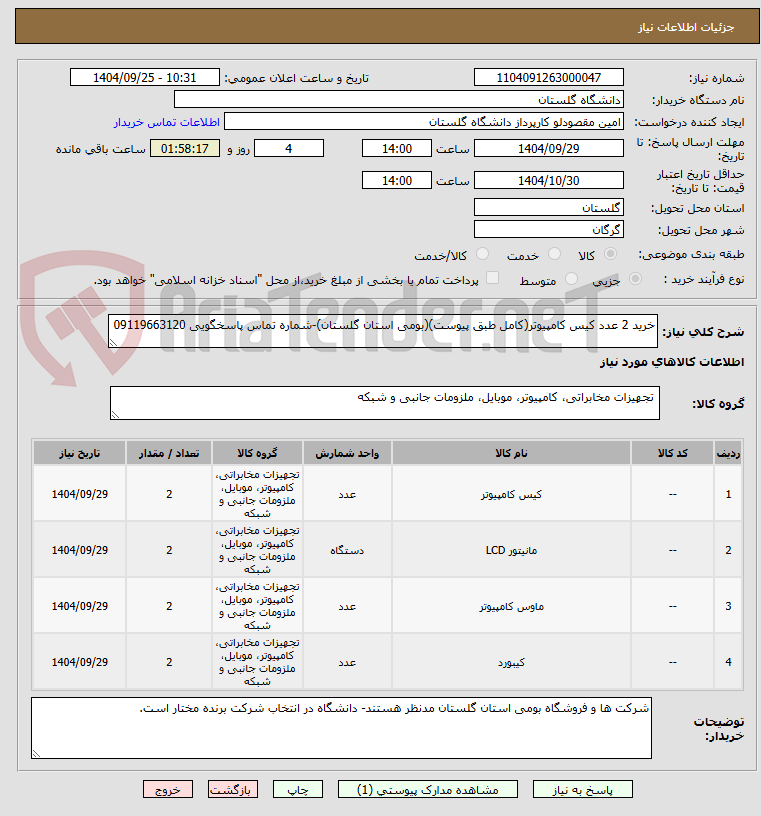Click the پاسخ به نیاز button

(582, 789)
